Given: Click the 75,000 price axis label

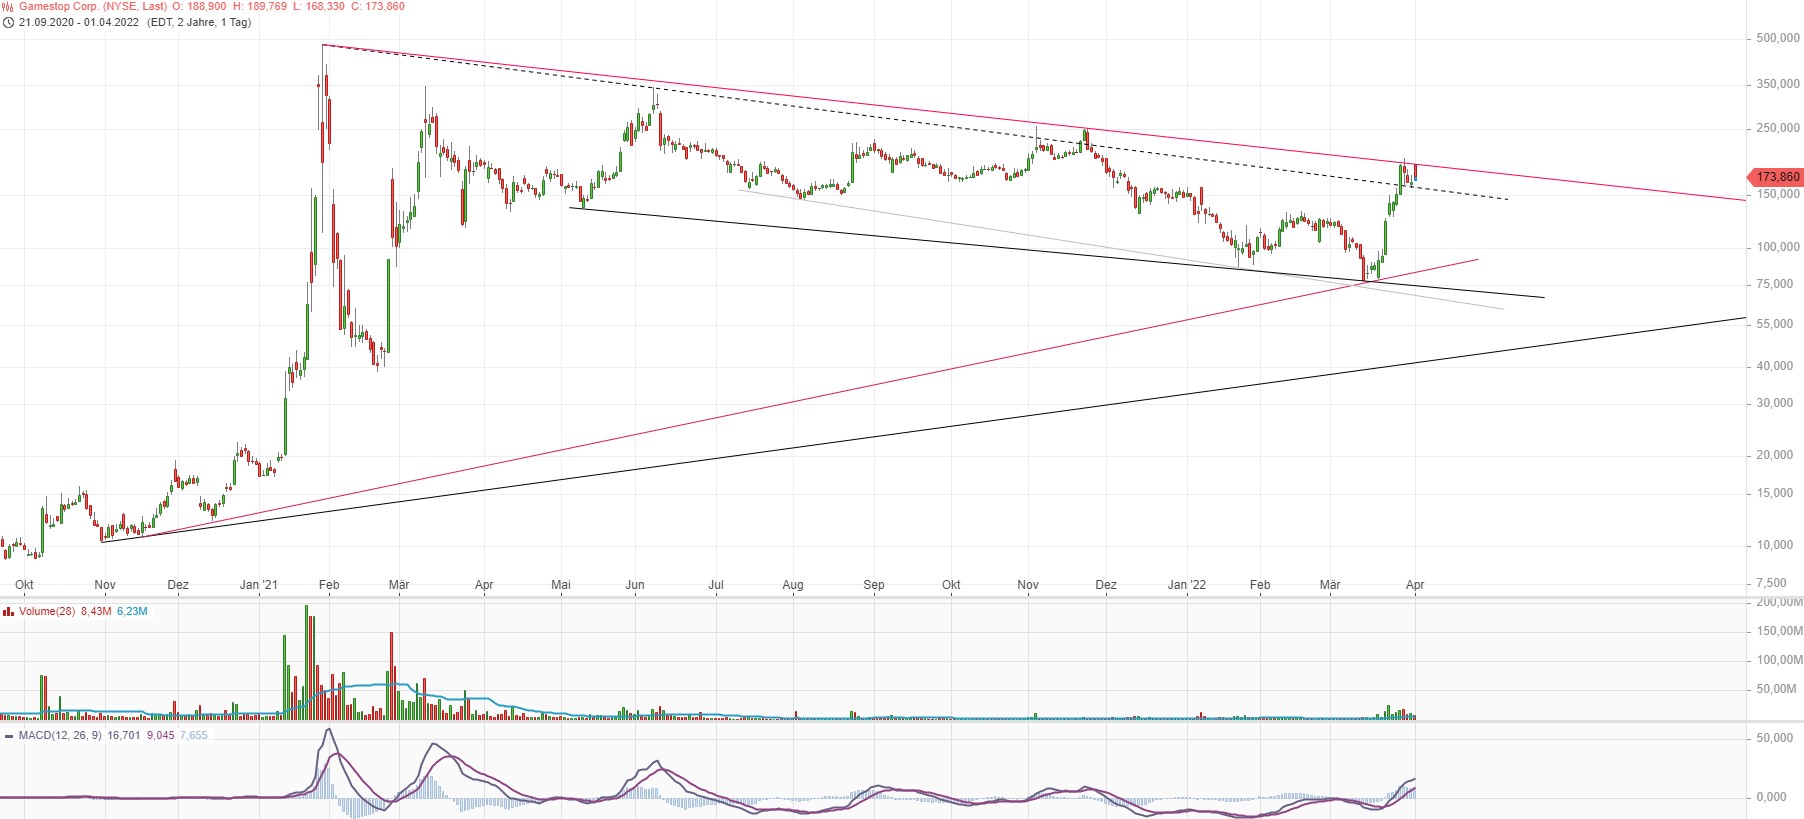Looking at the screenshot, I should pyautogui.click(x=1776, y=284).
